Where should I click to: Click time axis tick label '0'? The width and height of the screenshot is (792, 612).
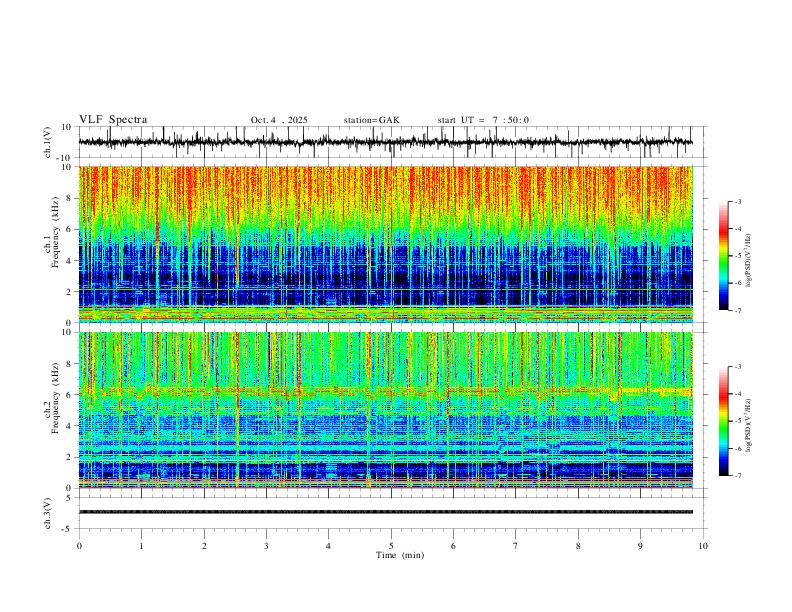pos(79,546)
